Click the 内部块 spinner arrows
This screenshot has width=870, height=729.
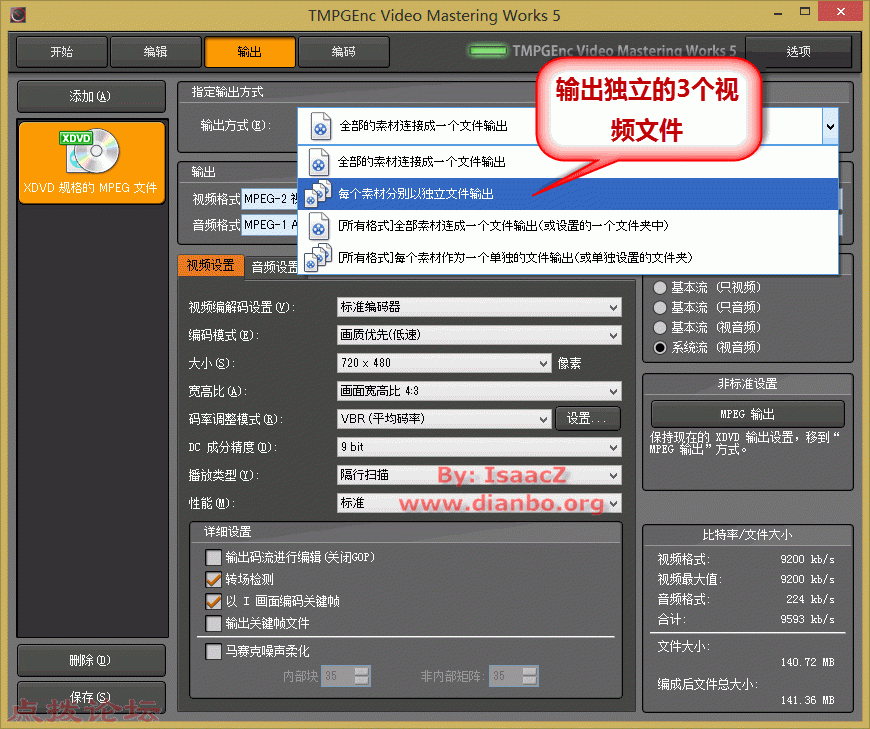tap(361, 676)
